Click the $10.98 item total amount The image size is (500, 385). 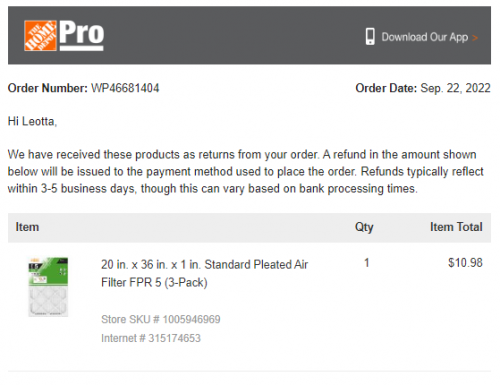coord(465,263)
